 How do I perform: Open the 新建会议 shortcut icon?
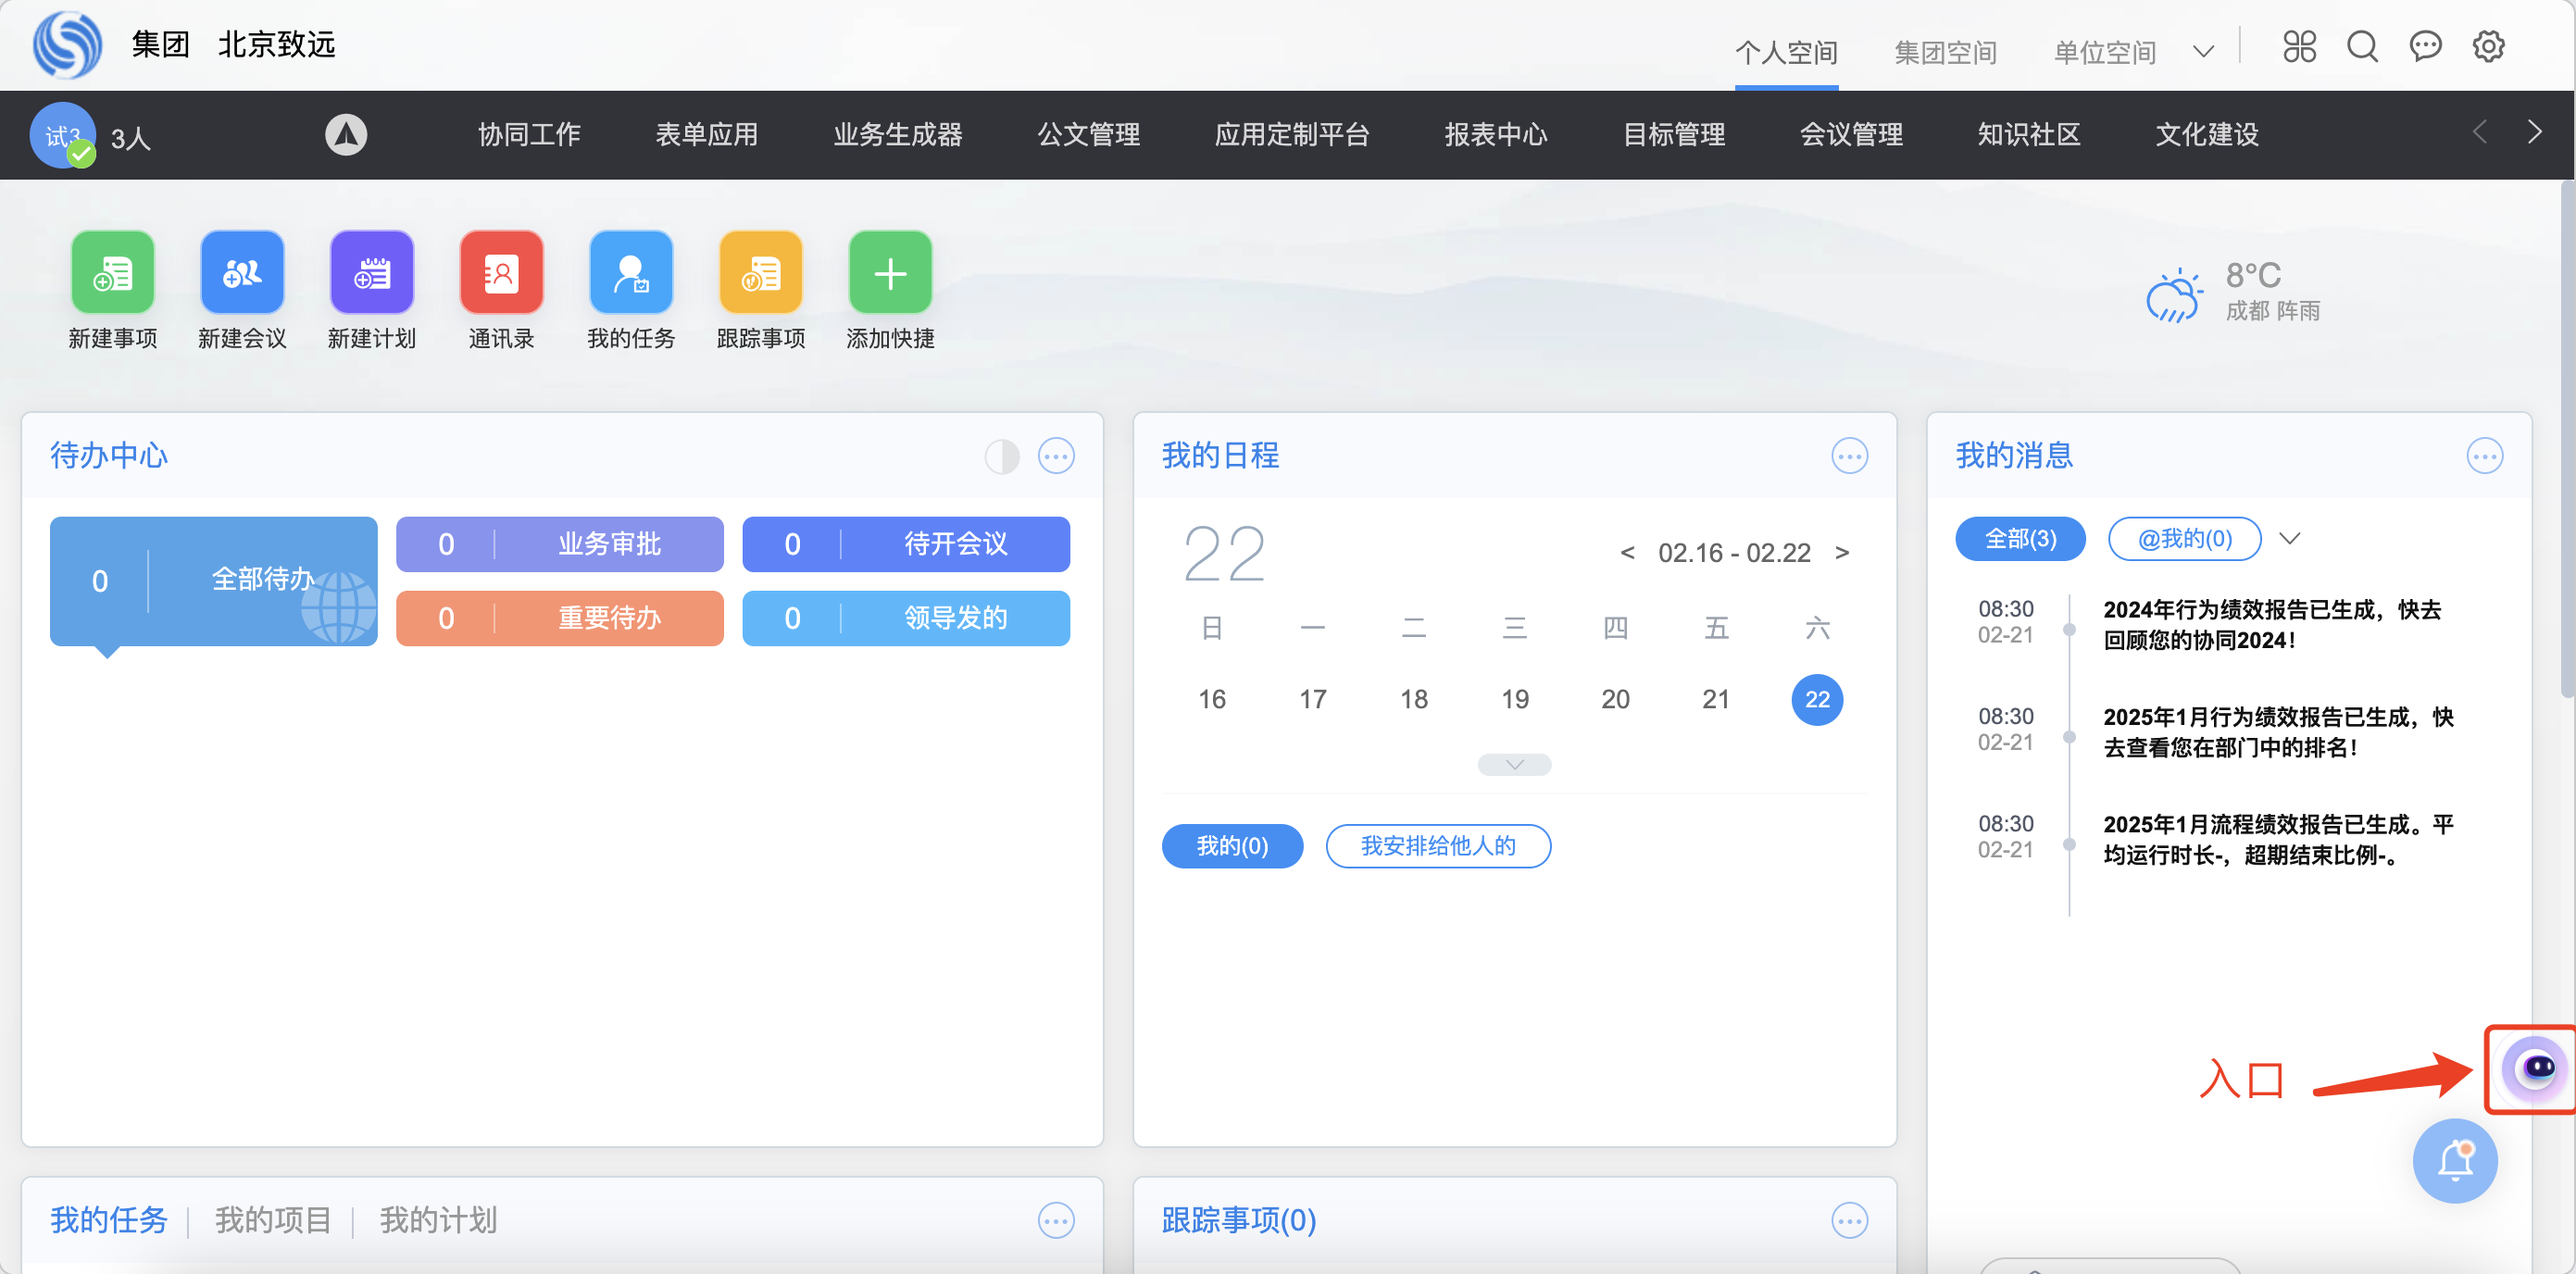[x=242, y=272]
